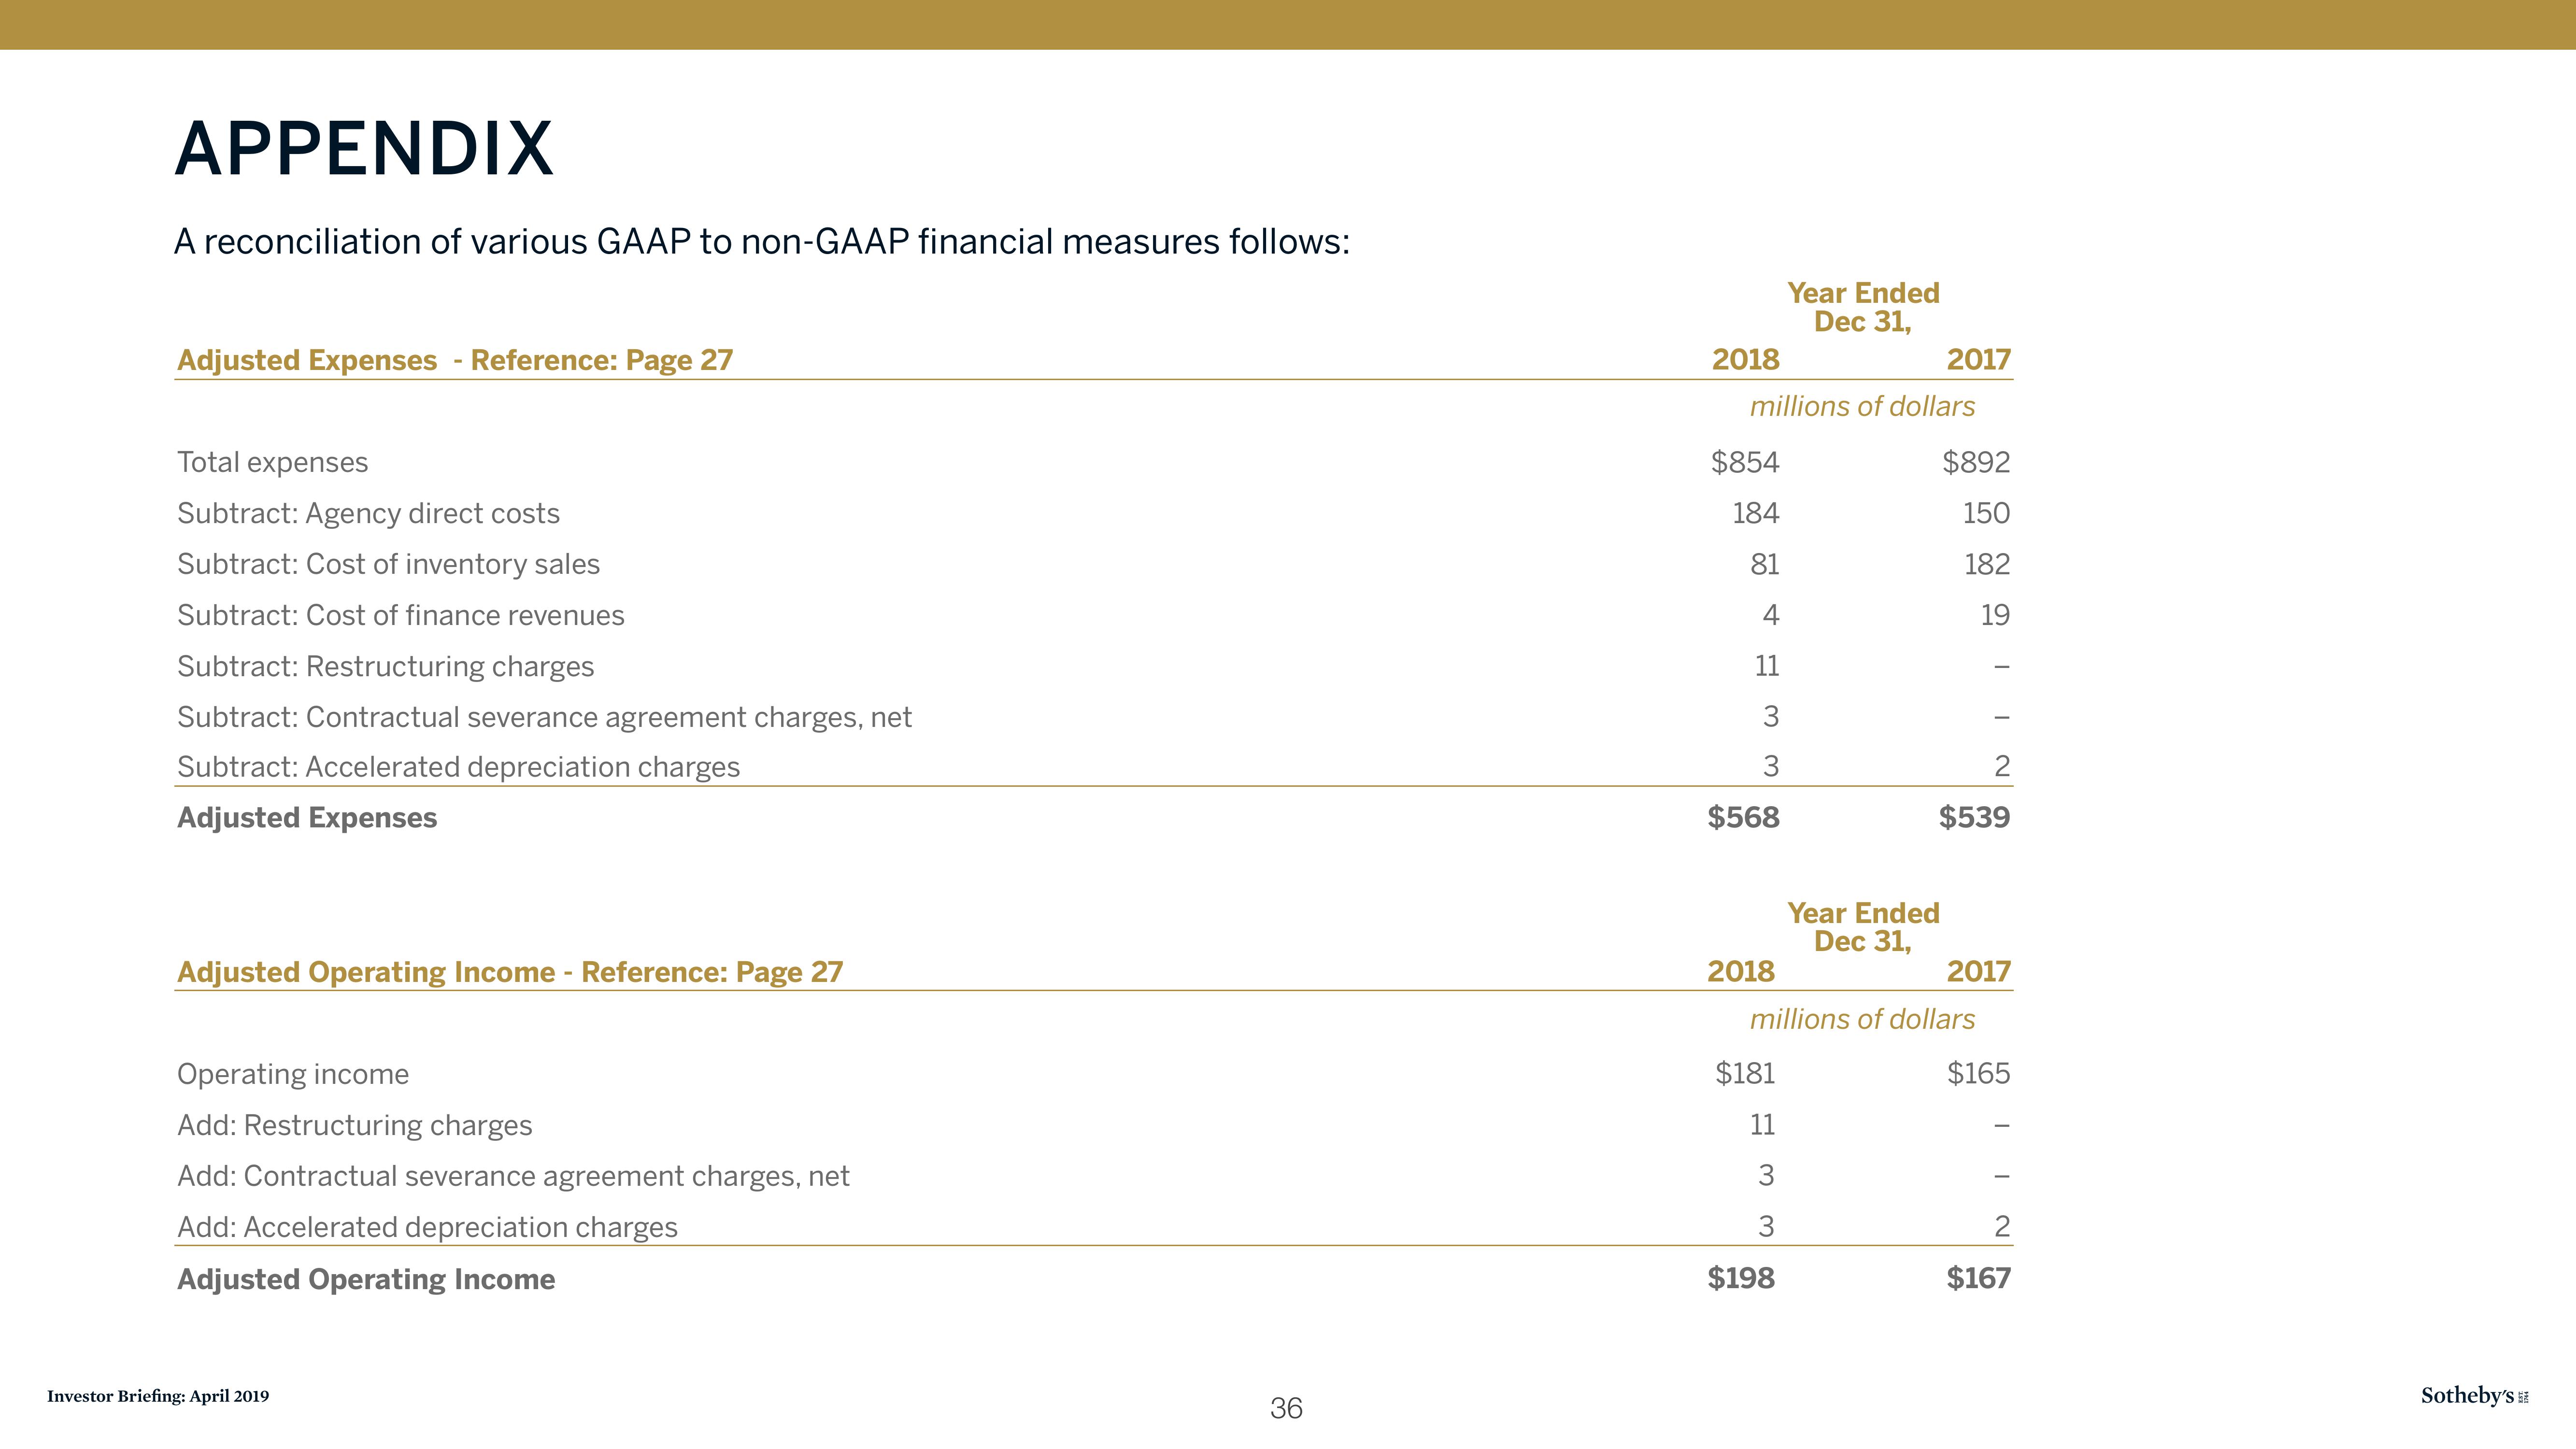Select Subtract: Accelerated depreciation charges label

coord(458,767)
